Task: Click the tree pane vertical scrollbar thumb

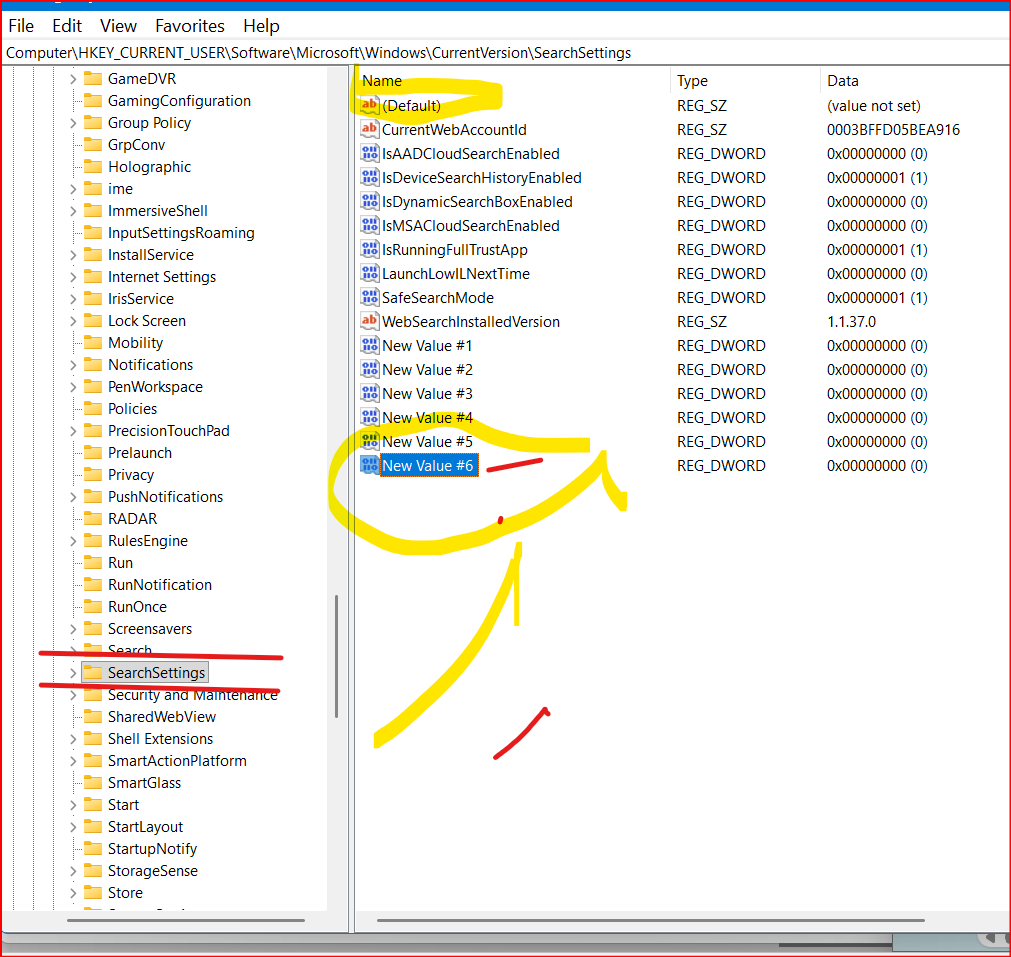Action: pos(336,656)
